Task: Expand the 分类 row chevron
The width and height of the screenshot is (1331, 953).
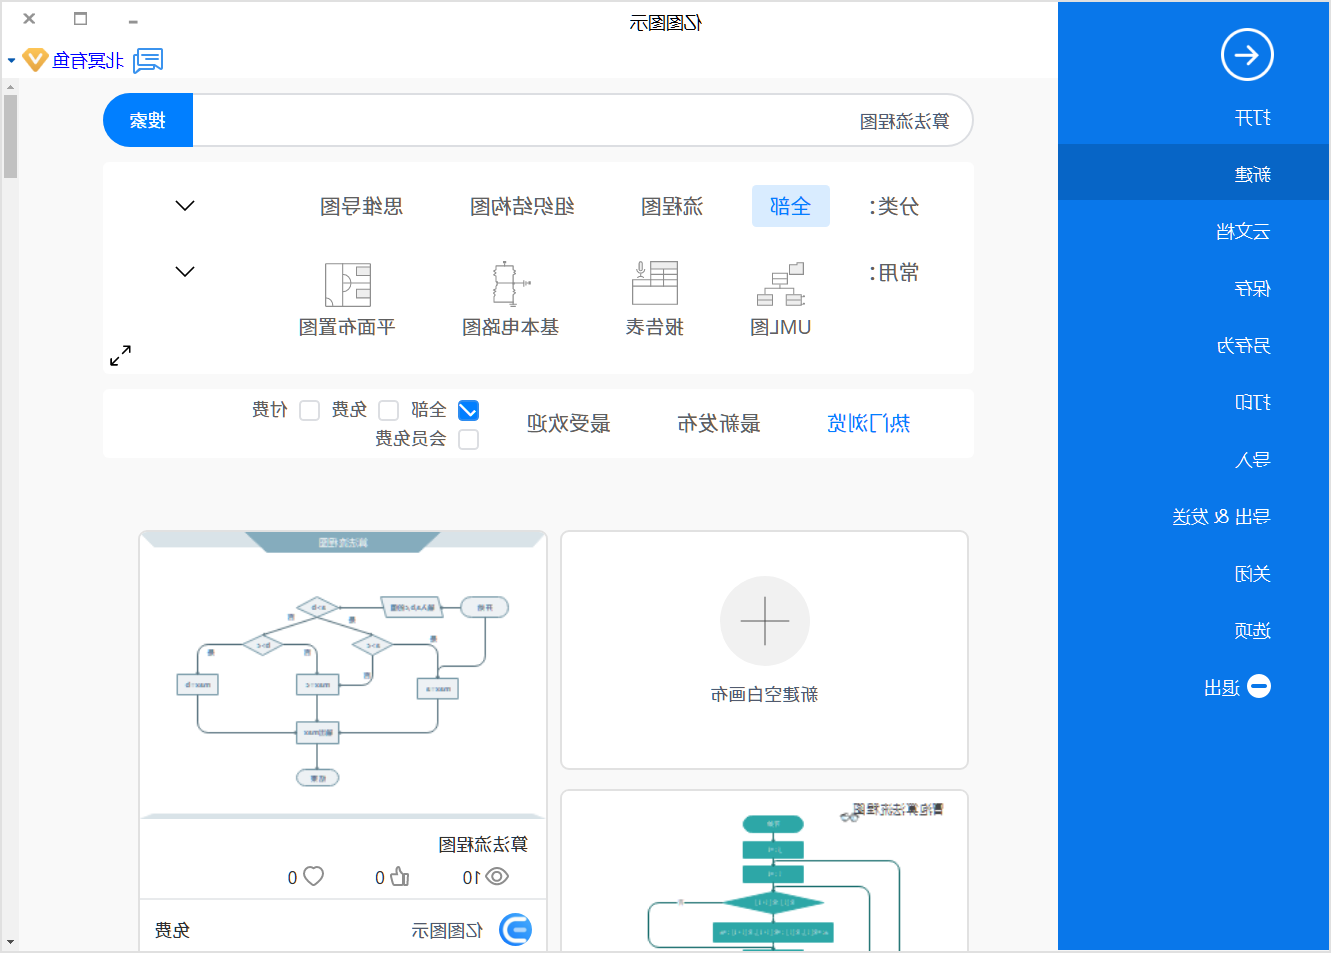Action: pyautogui.click(x=185, y=206)
